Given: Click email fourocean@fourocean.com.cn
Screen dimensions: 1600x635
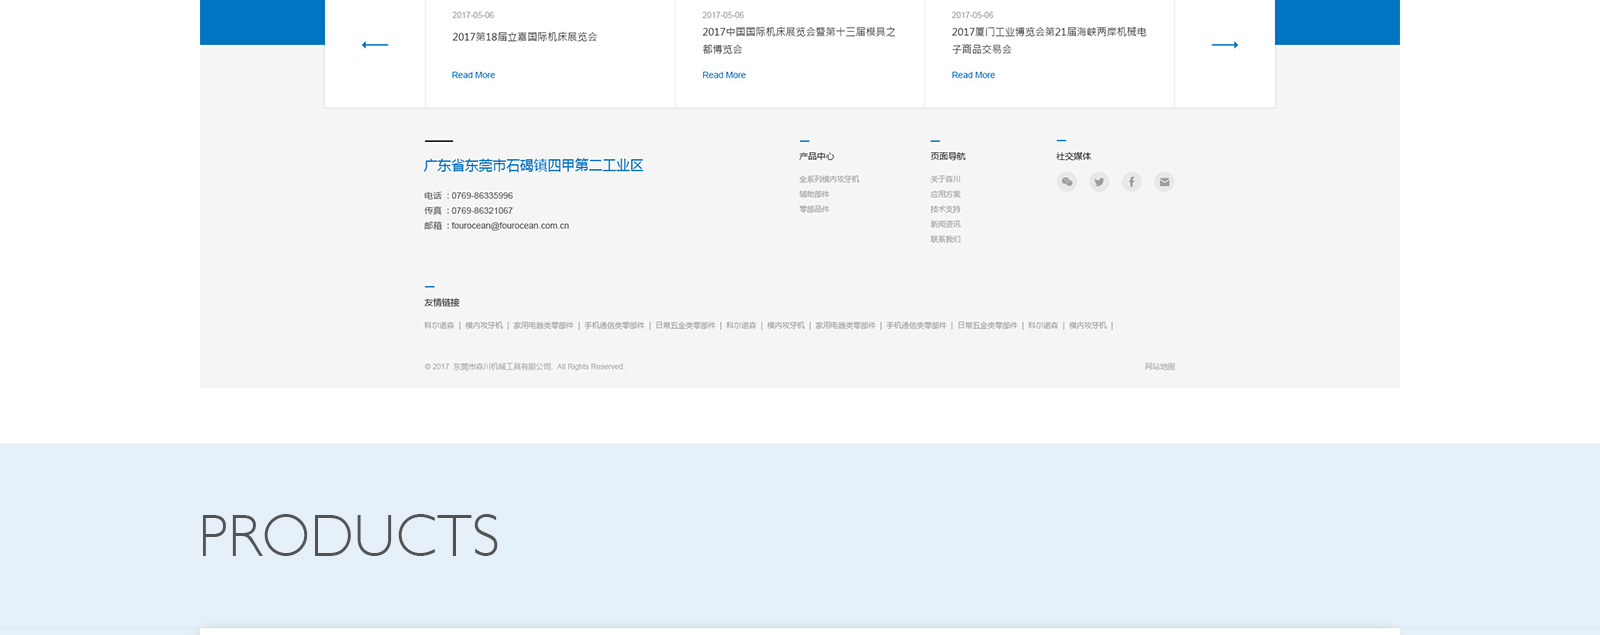Looking at the screenshot, I should click(510, 226).
